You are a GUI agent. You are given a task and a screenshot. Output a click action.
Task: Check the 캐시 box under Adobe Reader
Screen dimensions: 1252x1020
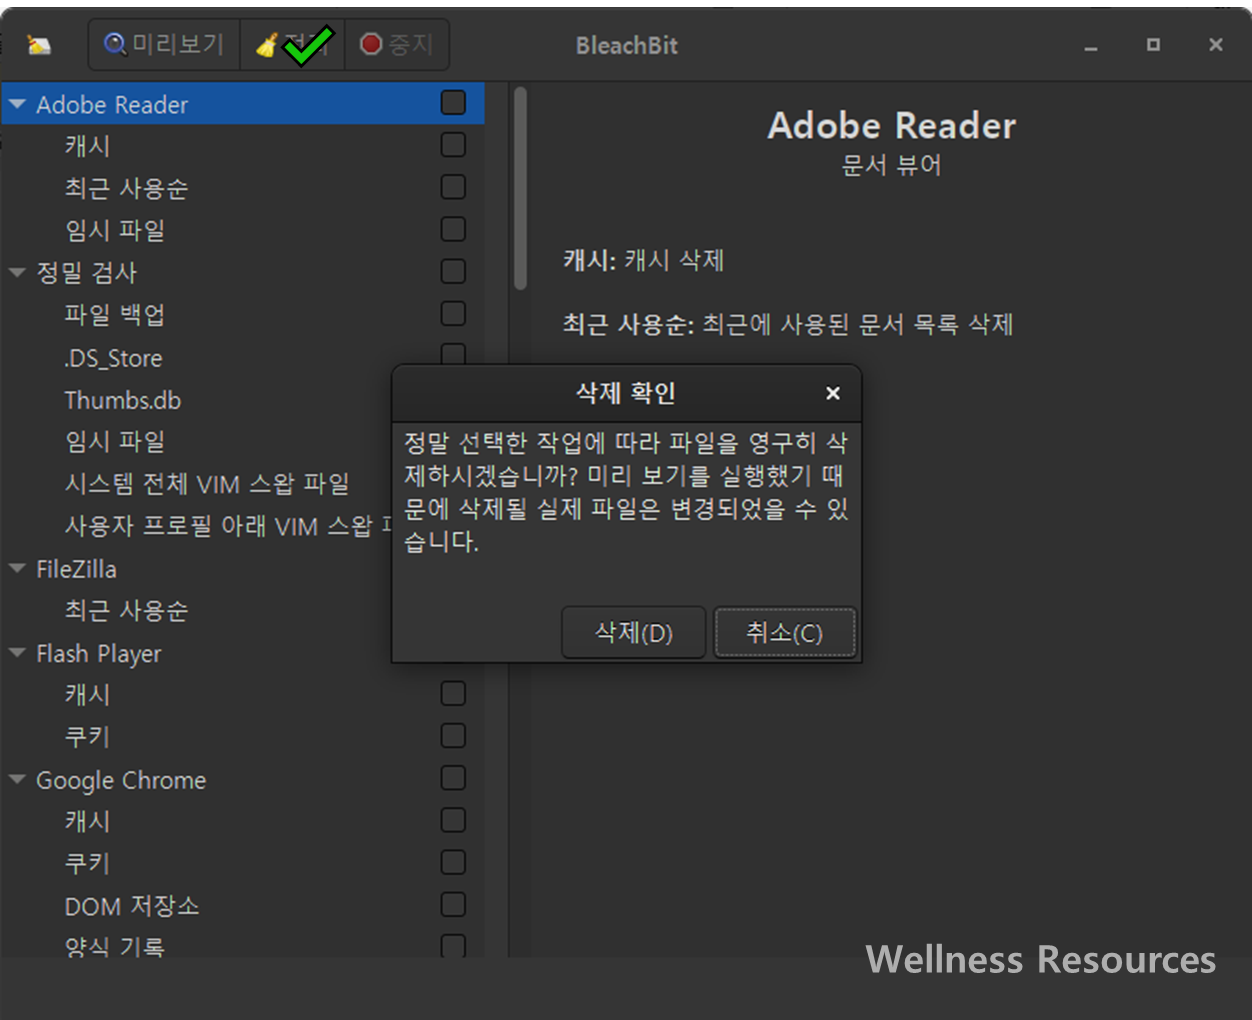pos(453,145)
